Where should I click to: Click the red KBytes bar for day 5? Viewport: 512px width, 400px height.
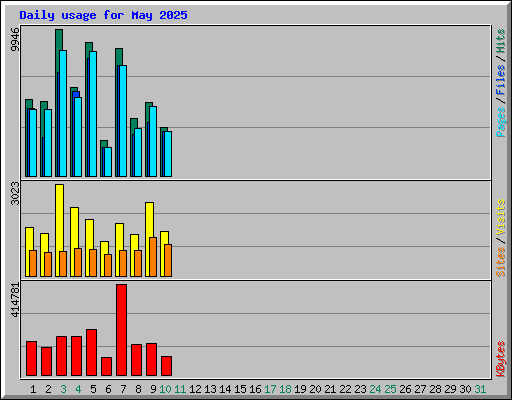point(91,352)
